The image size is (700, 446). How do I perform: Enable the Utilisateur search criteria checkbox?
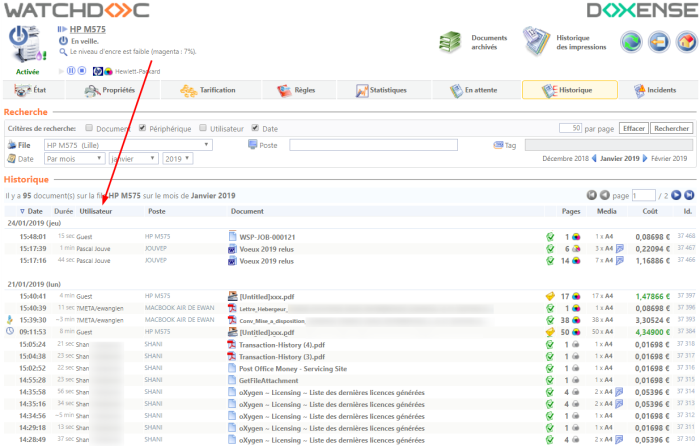tap(202, 128)
